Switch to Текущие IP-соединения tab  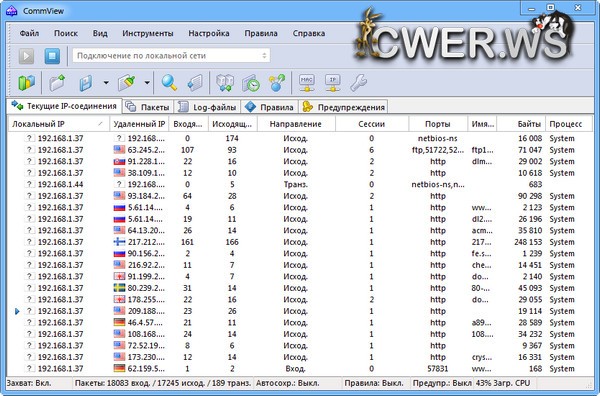pos(64,106)
